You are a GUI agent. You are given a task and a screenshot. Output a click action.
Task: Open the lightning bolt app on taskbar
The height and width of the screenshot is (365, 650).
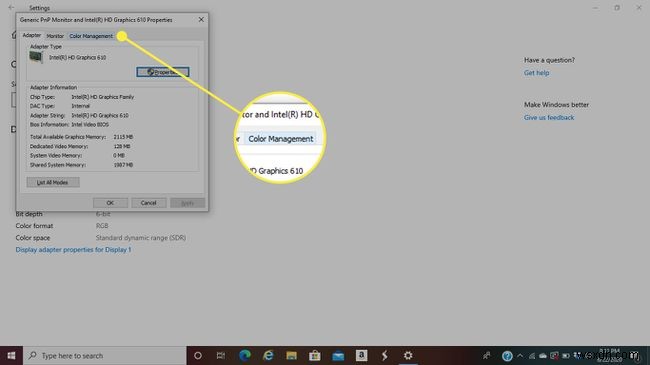pos(385,355)
